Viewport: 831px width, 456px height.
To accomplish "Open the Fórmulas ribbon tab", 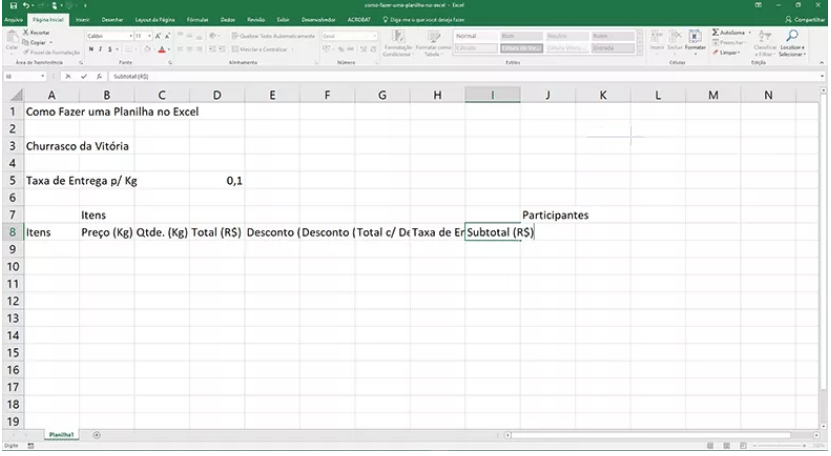I will [x=197, y=19].
